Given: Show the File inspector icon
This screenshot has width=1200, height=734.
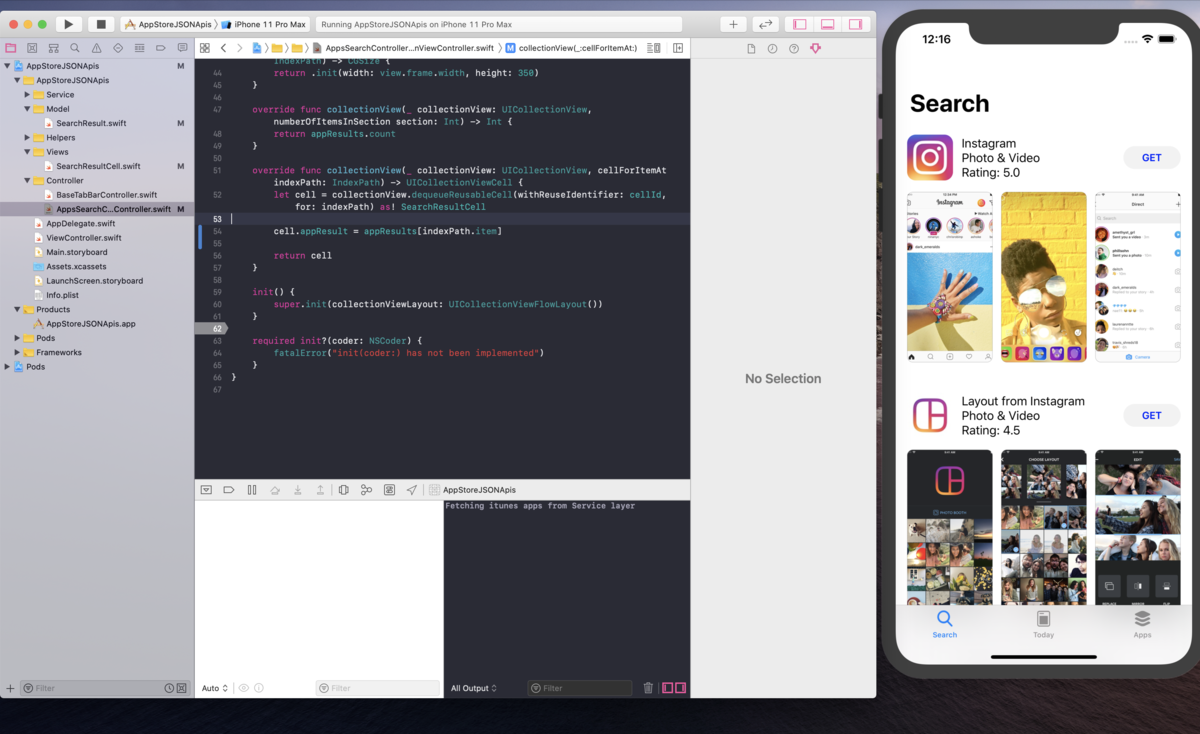Looking at the screenshot, I should pos(751,48).
